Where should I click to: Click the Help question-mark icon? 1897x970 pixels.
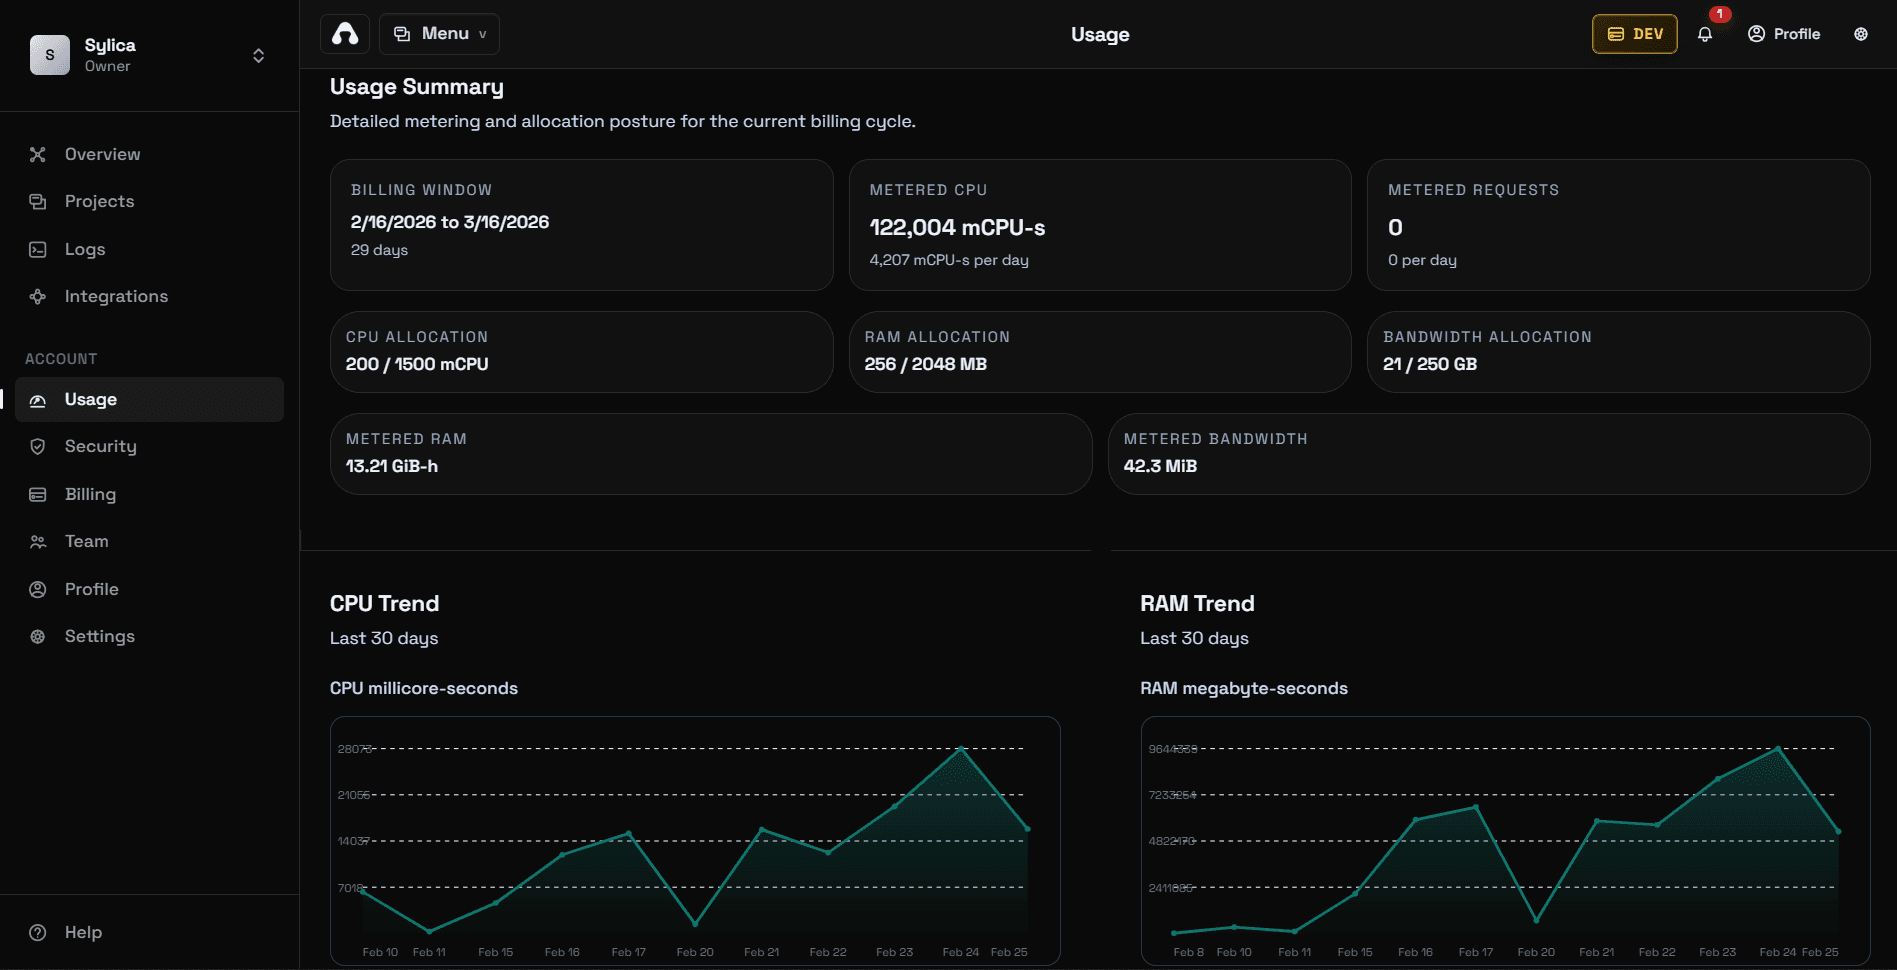[37, 932]
